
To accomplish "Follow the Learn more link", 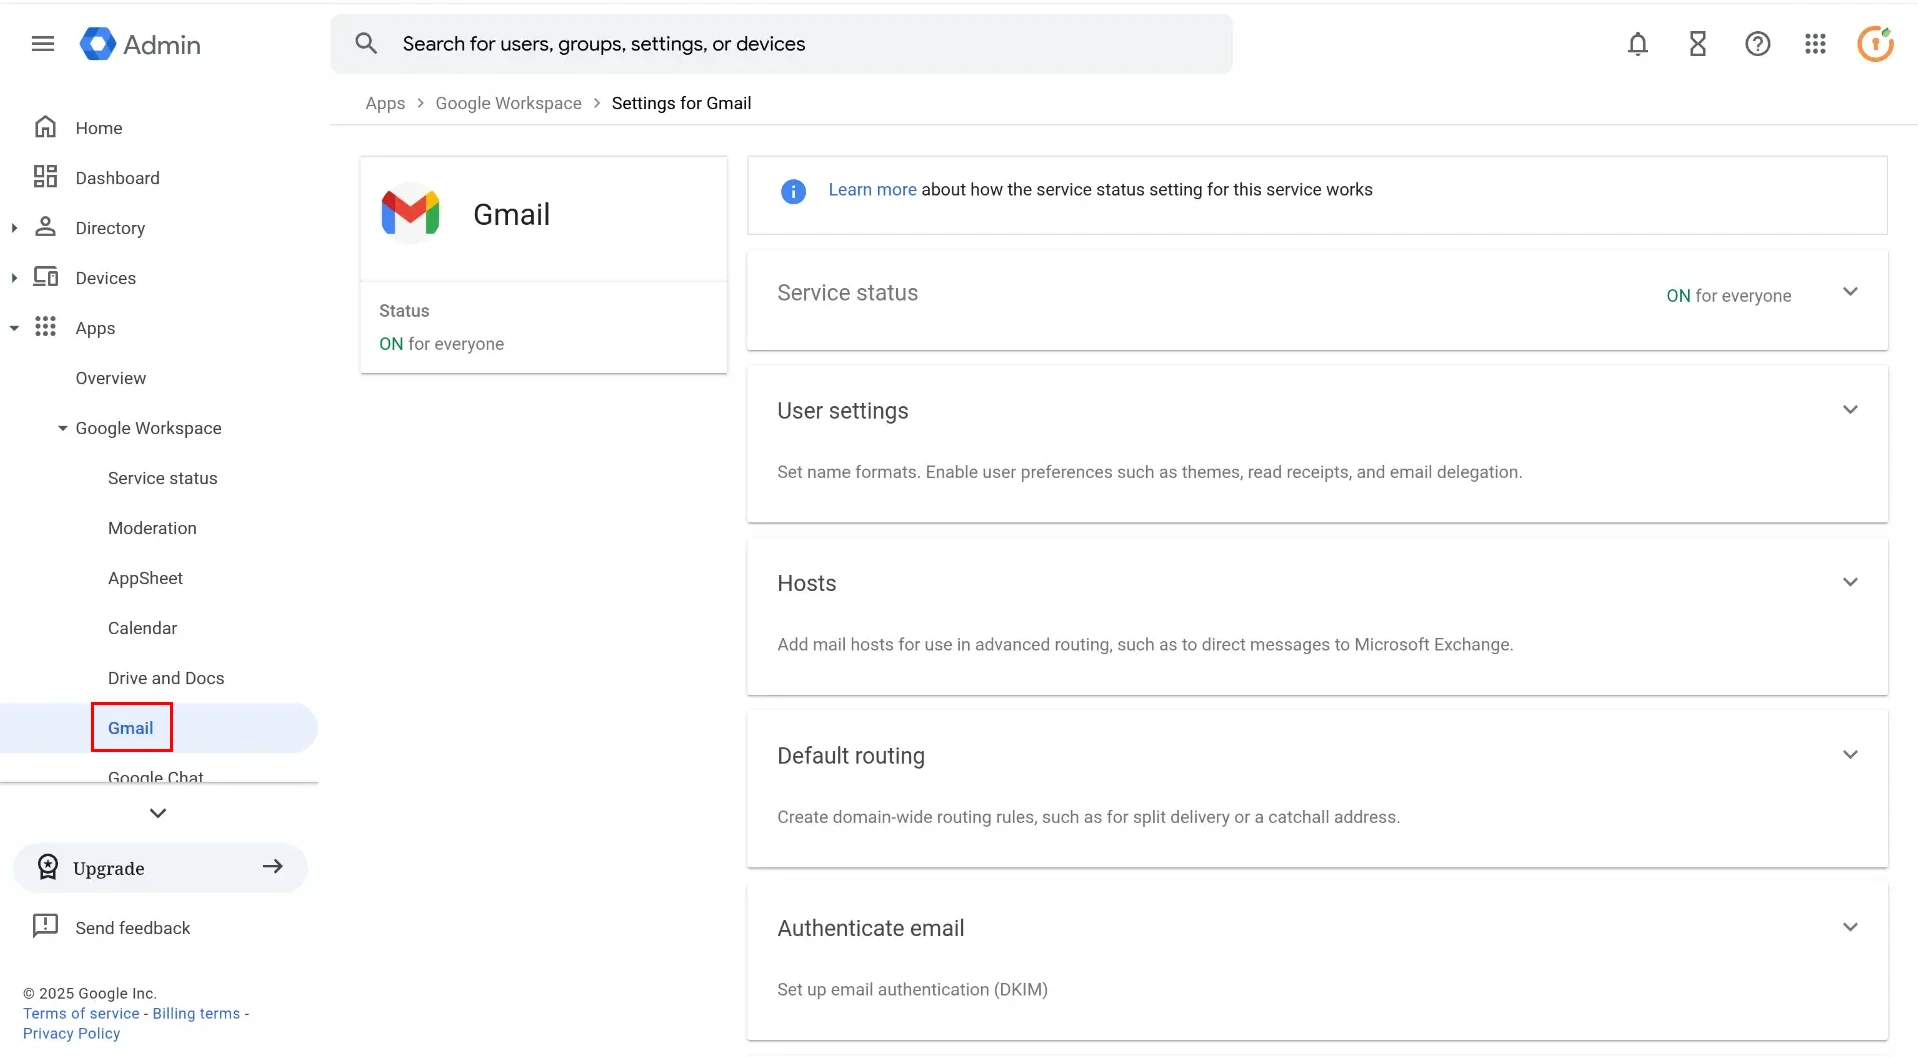I will 872,190.
